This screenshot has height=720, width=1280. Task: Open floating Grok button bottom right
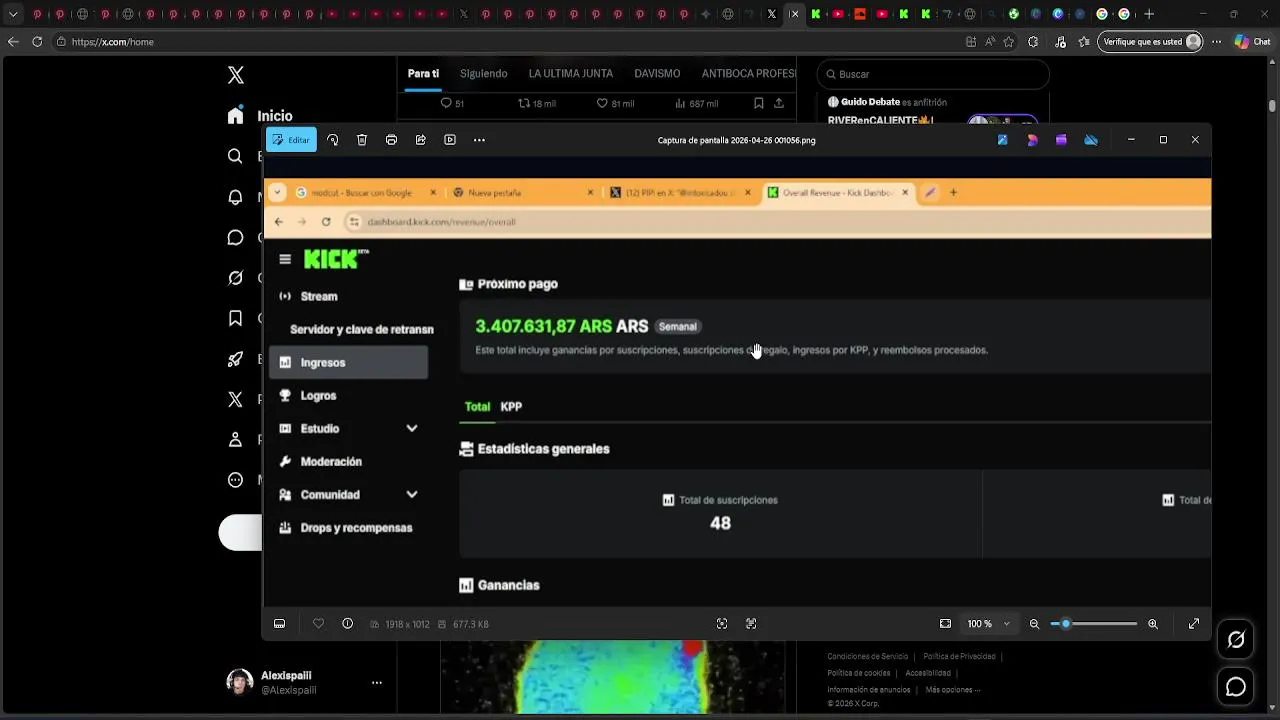click(1236, 640)
